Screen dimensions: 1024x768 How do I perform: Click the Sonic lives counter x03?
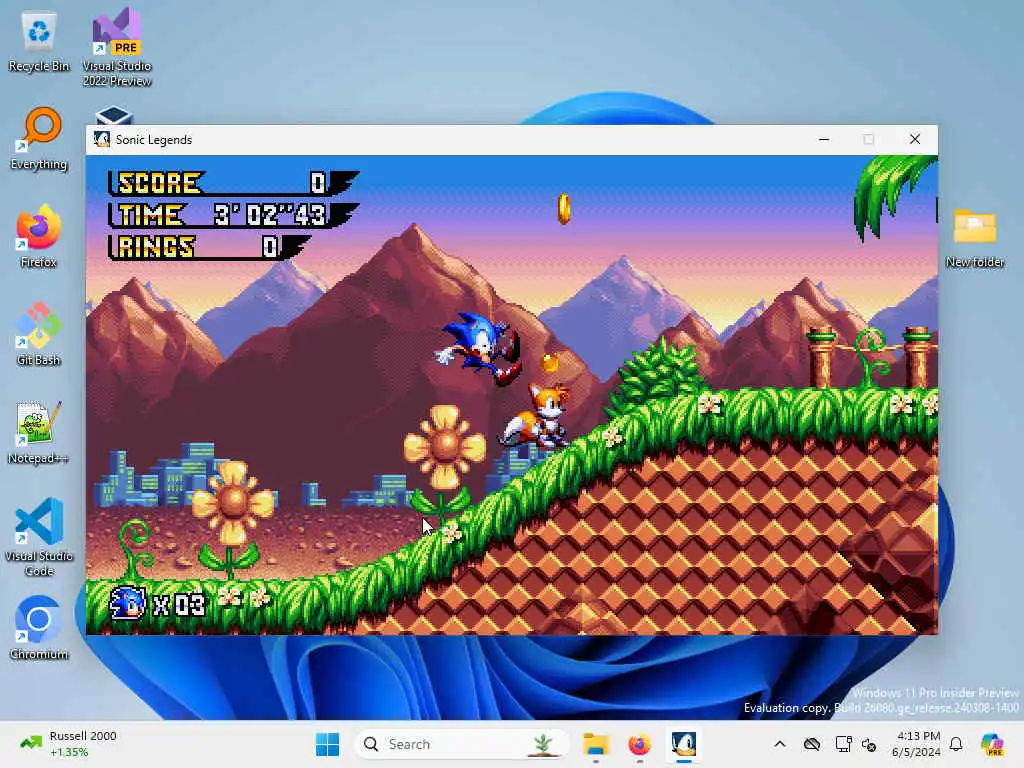pyautogui.click(x=157, y=603)
